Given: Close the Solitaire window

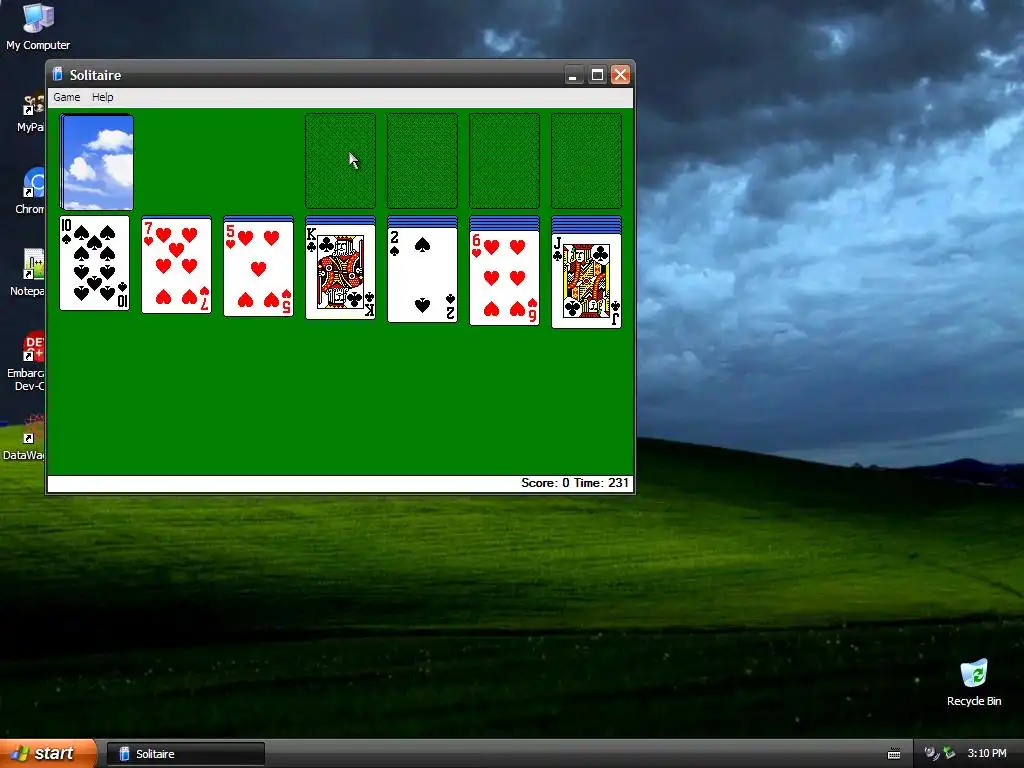Looking at the screenshot, I should point(620,75).
